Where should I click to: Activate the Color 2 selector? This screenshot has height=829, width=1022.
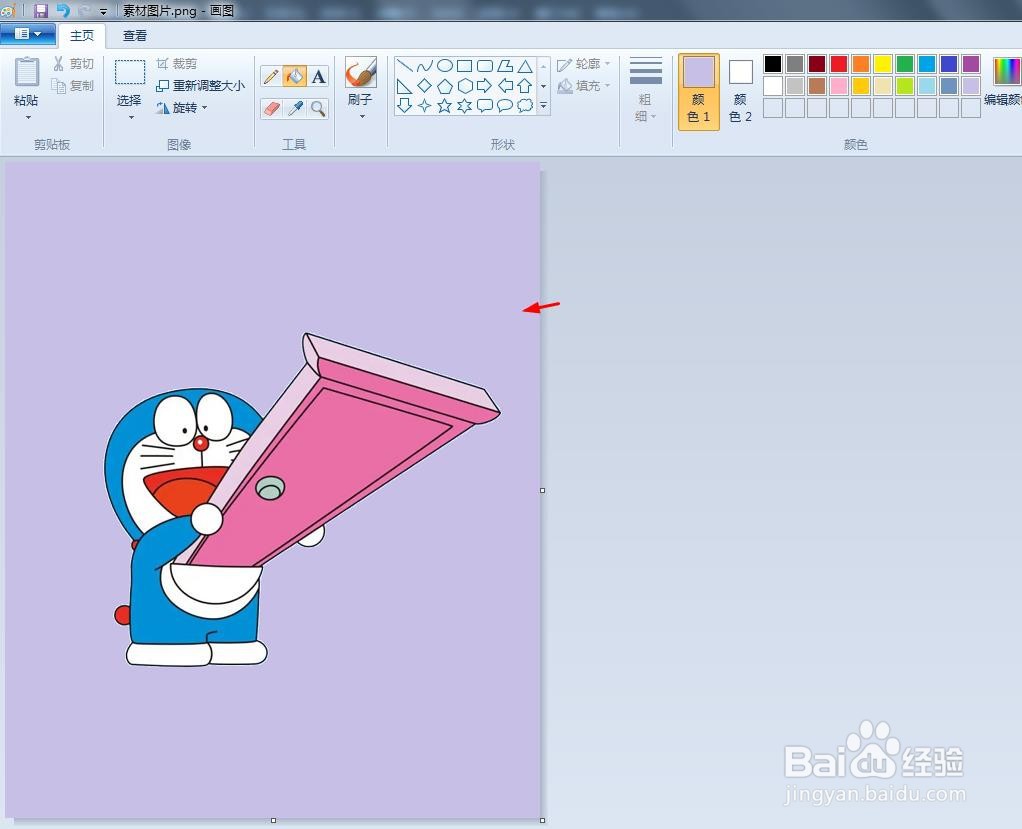pos(740,91)
